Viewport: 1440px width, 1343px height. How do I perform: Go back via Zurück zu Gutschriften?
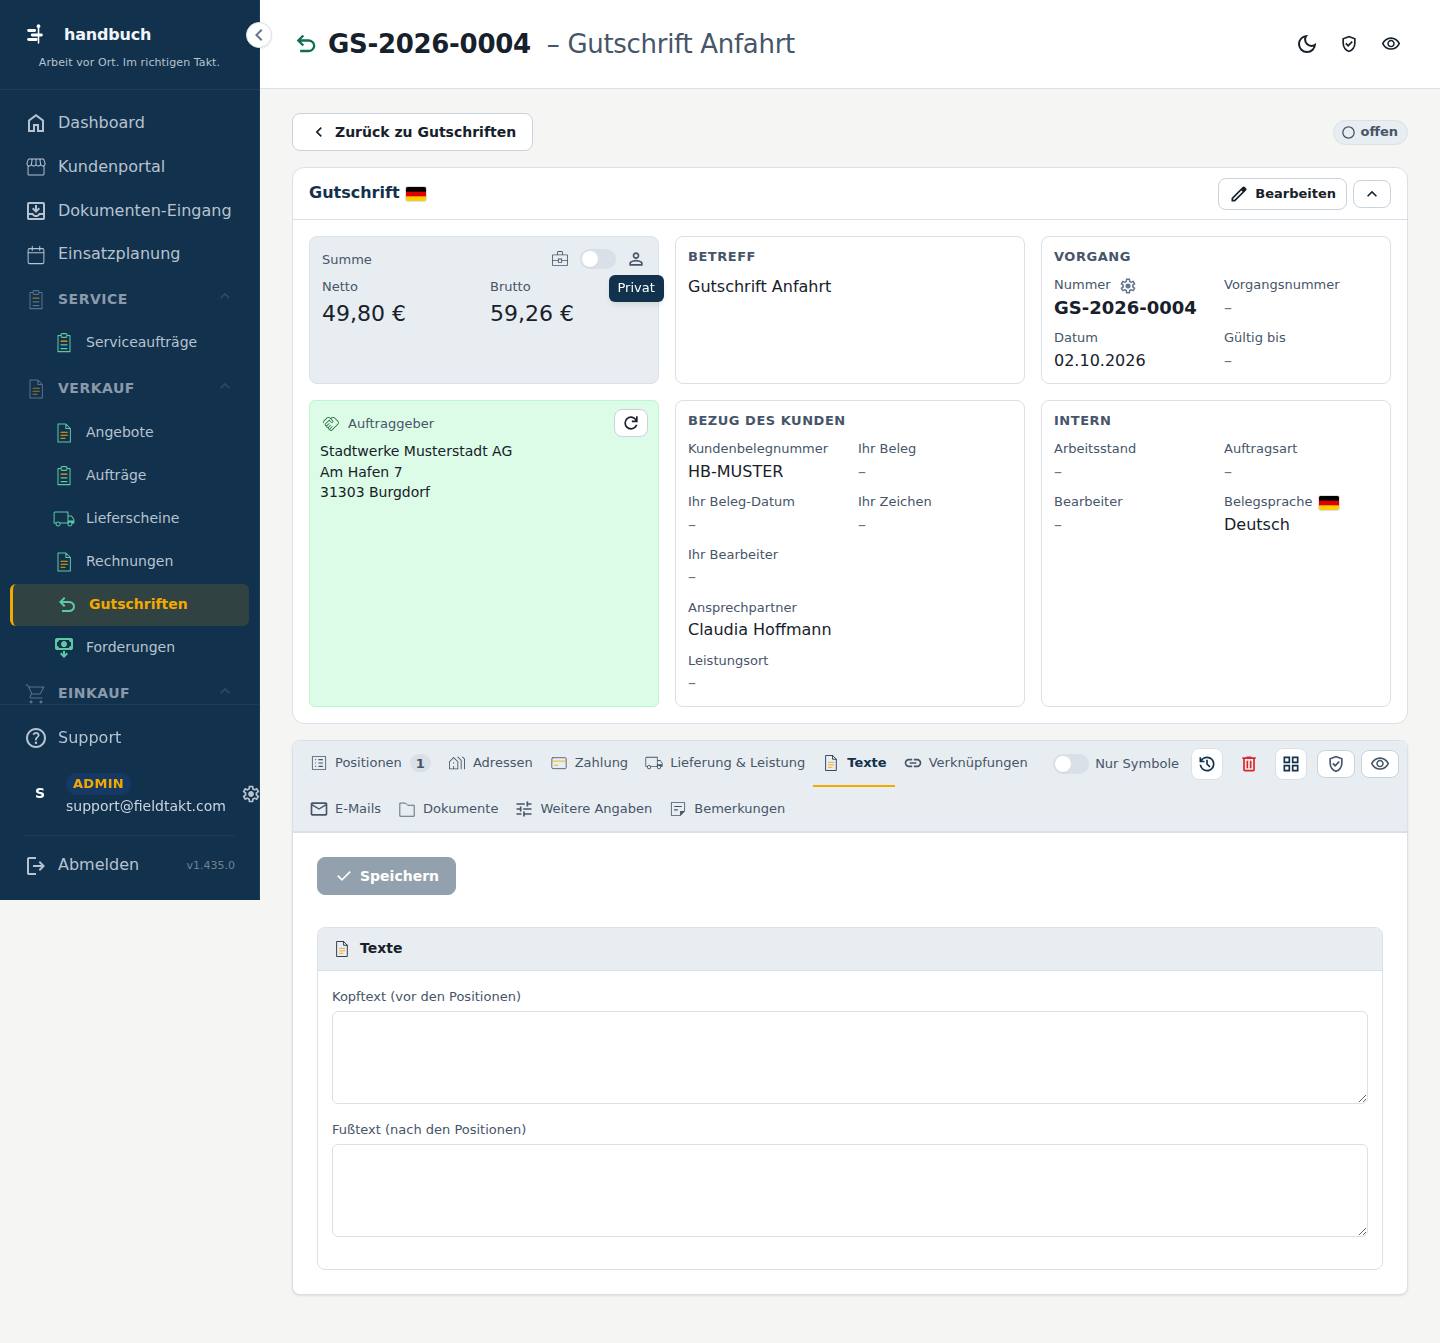412,132
